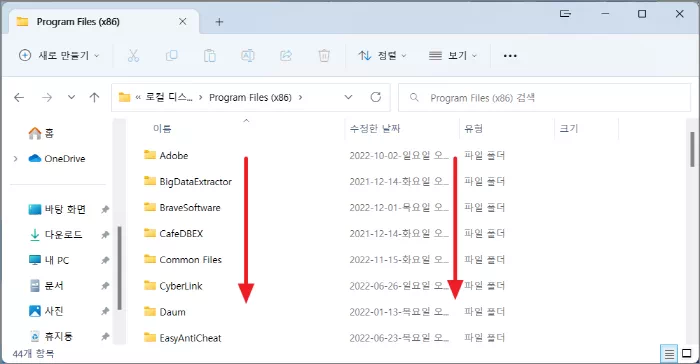Click the Copy icon in toolbar
This screenshot has height=364, width=700.
(171, 56)
